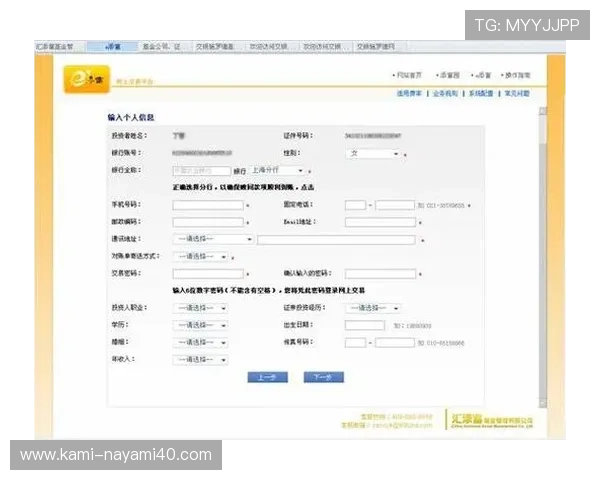600x480 pixels.
Task: Click the scrollbar up arrow button
Action: coord(543,111)
